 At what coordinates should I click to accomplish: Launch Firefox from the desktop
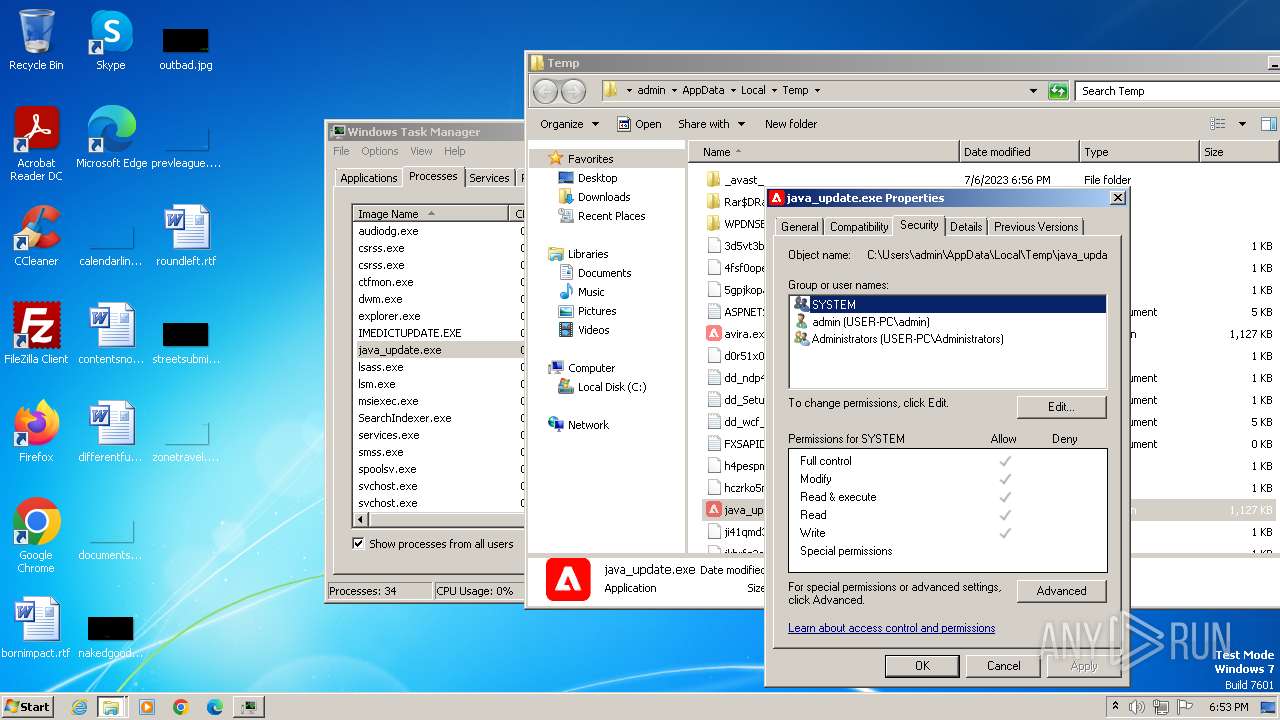(36, 432)
